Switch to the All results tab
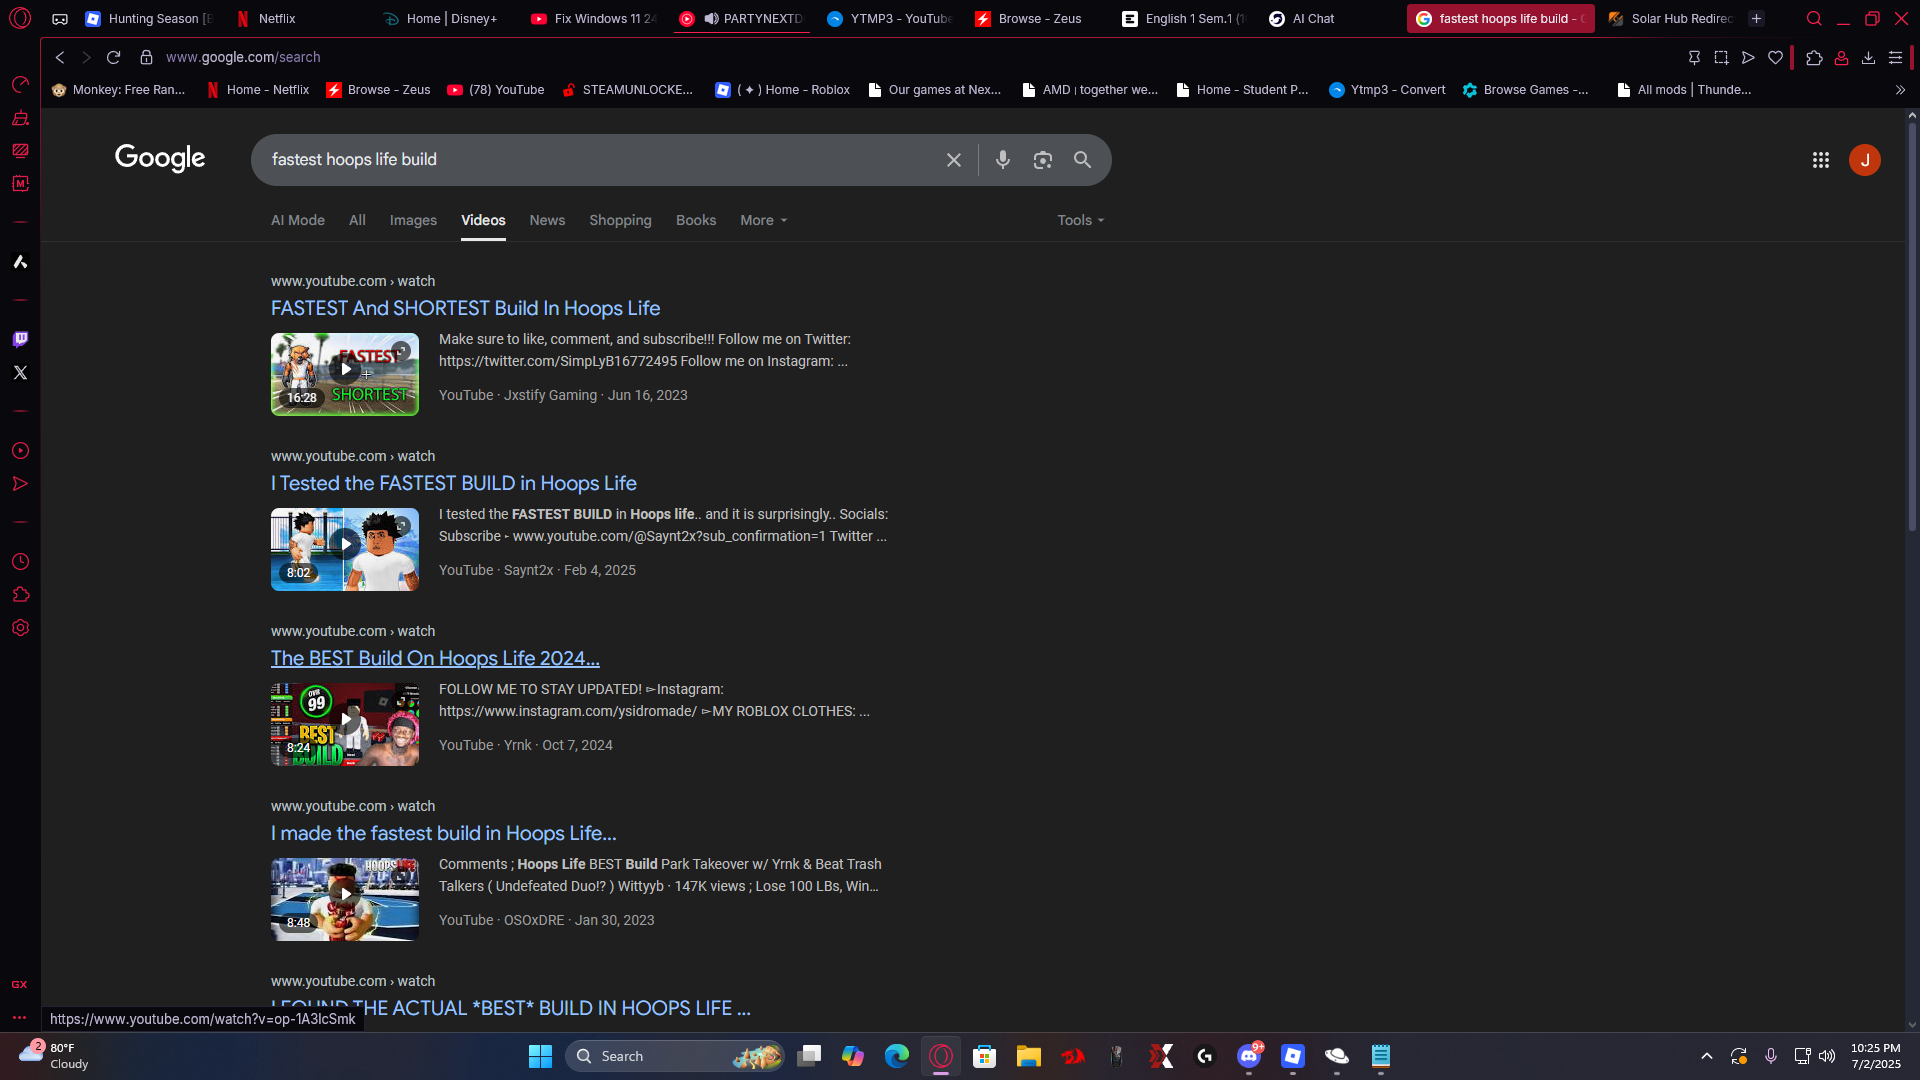Image resolution: width=1920 pixels, height=1080 pixels. pyautogui.click(x=357, y=220)
